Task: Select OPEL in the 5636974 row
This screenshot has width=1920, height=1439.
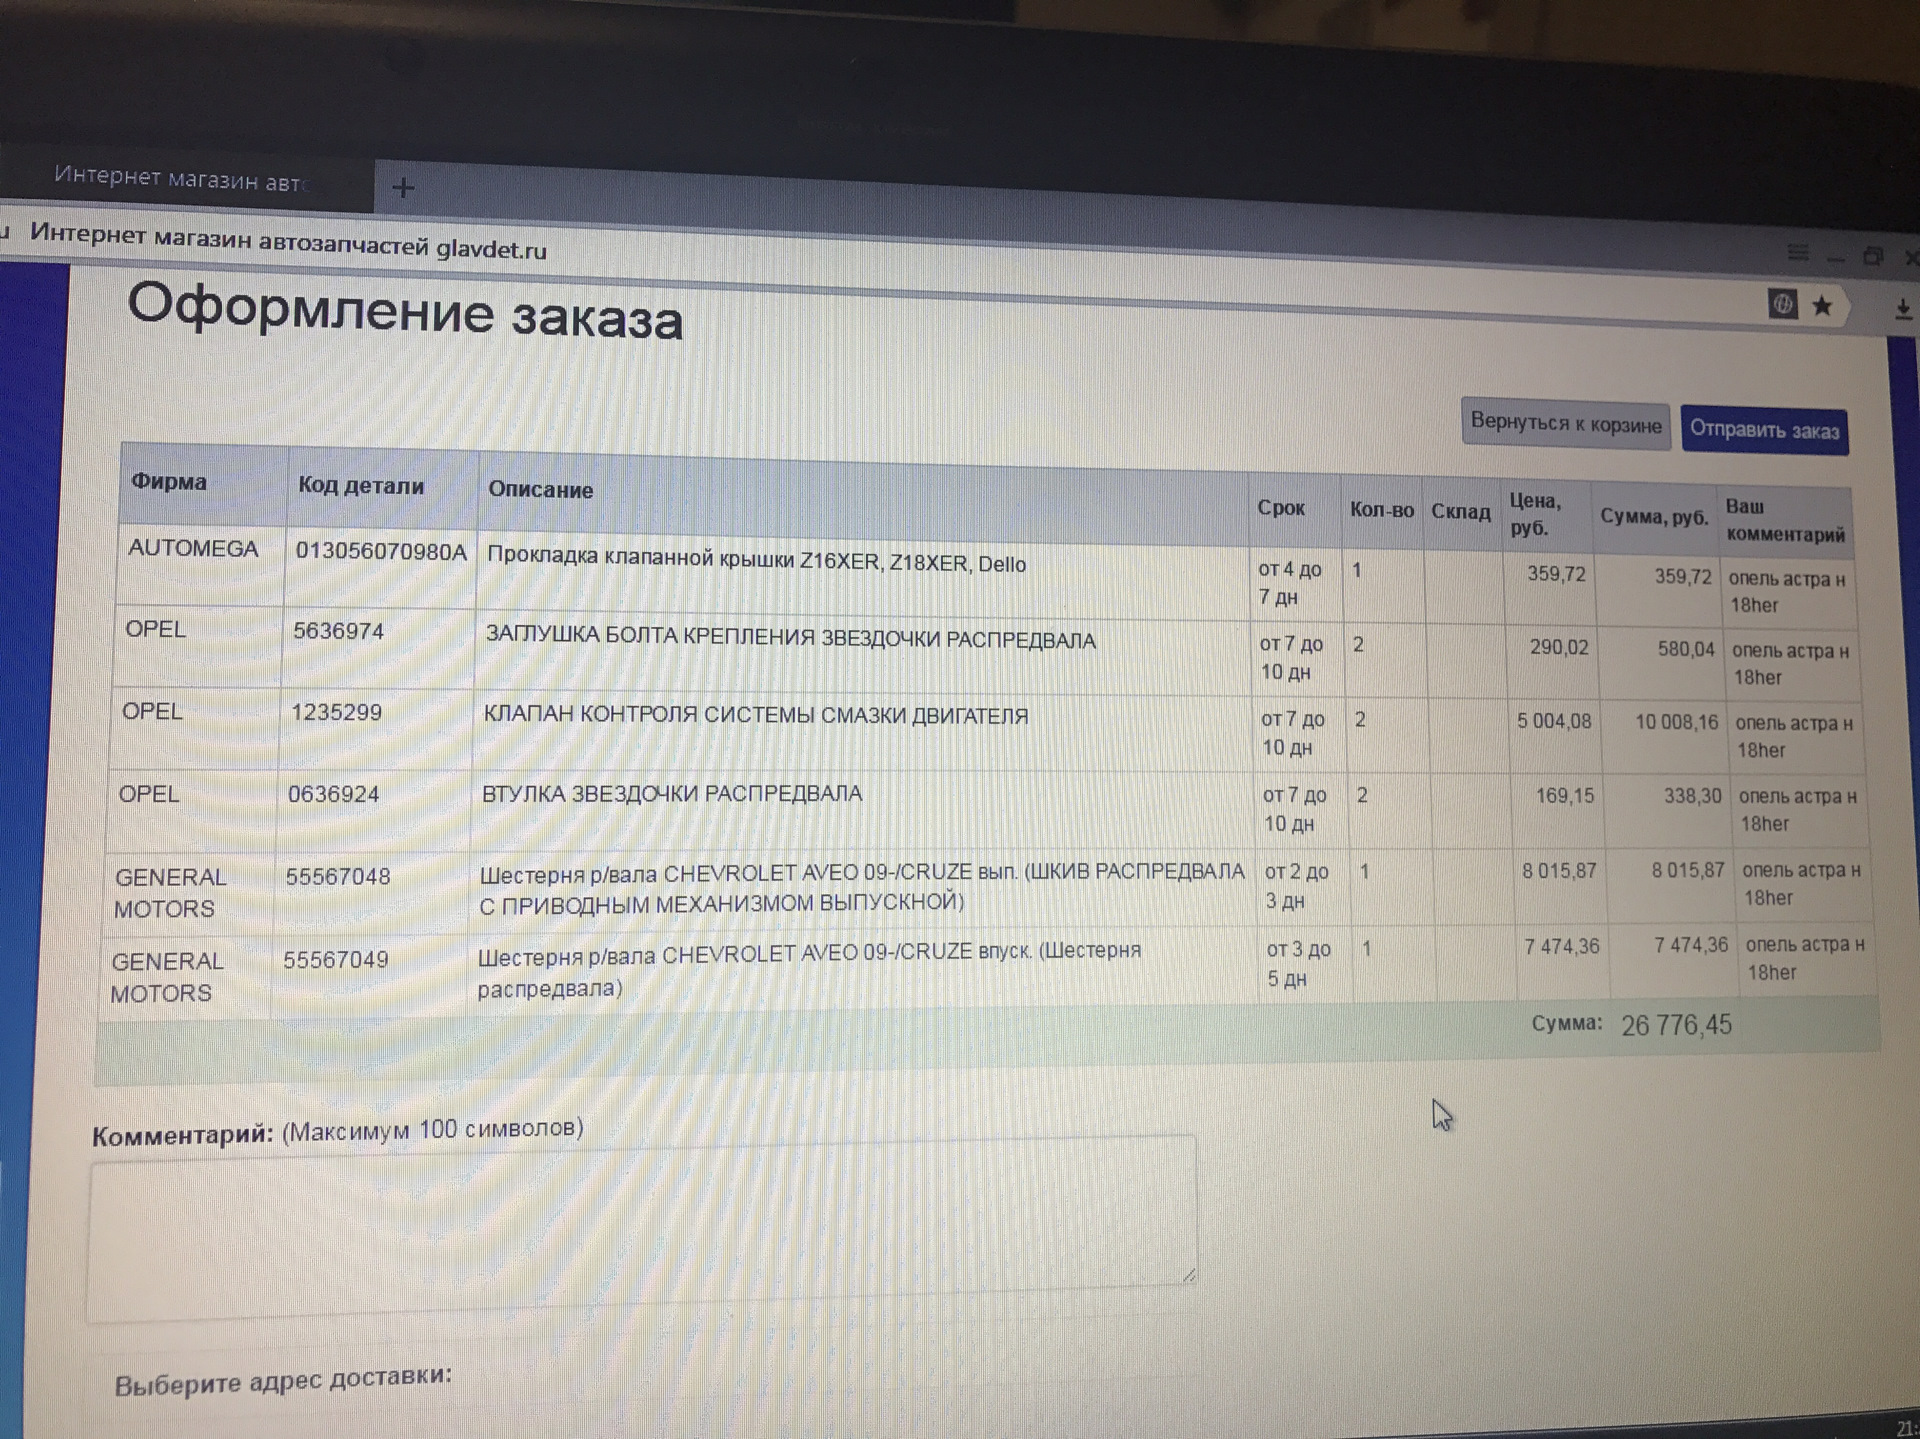Action: click(x=155, y=629)
